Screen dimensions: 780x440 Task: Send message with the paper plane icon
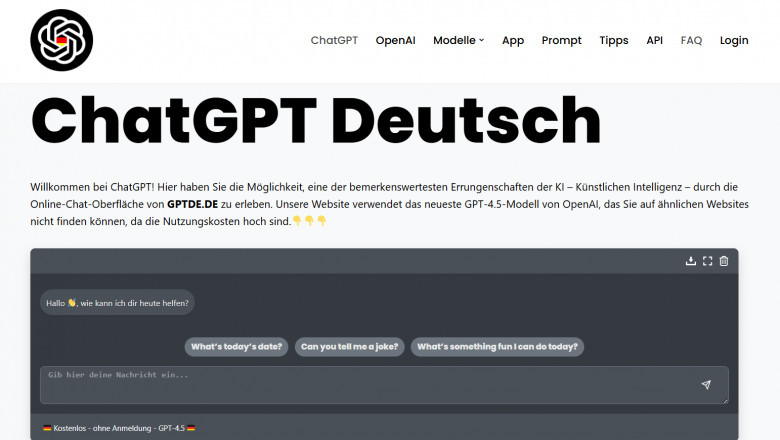[706, 385]
